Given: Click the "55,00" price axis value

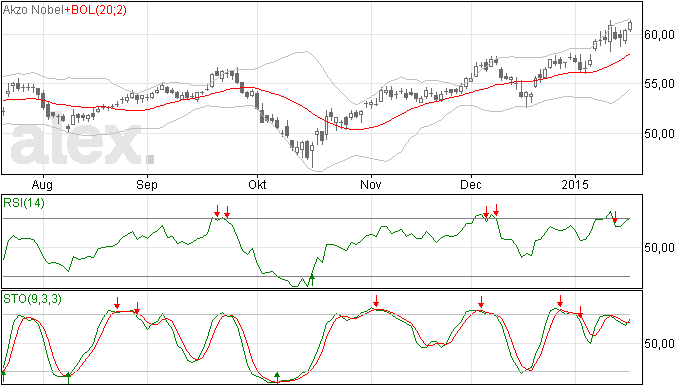Looking at the screenshot, I should (659, 84).
